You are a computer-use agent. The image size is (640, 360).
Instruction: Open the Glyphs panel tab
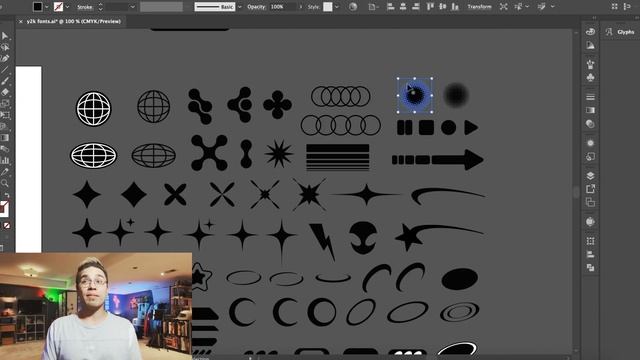(x=625, y=32)
